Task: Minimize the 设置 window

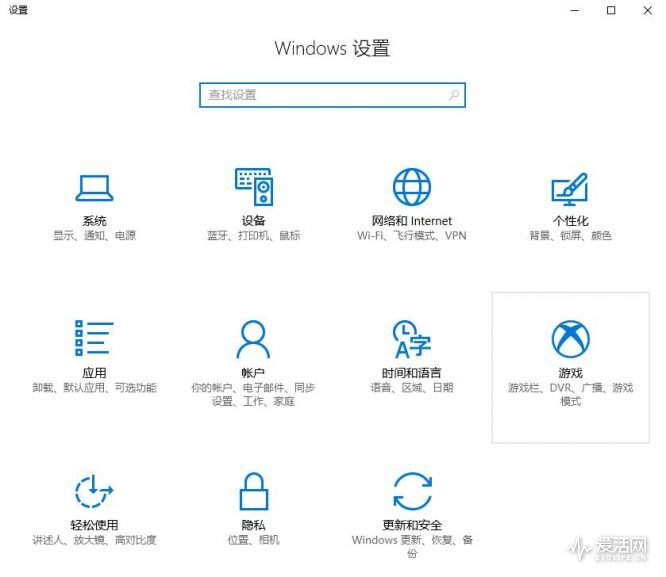Action: [575, 10]
